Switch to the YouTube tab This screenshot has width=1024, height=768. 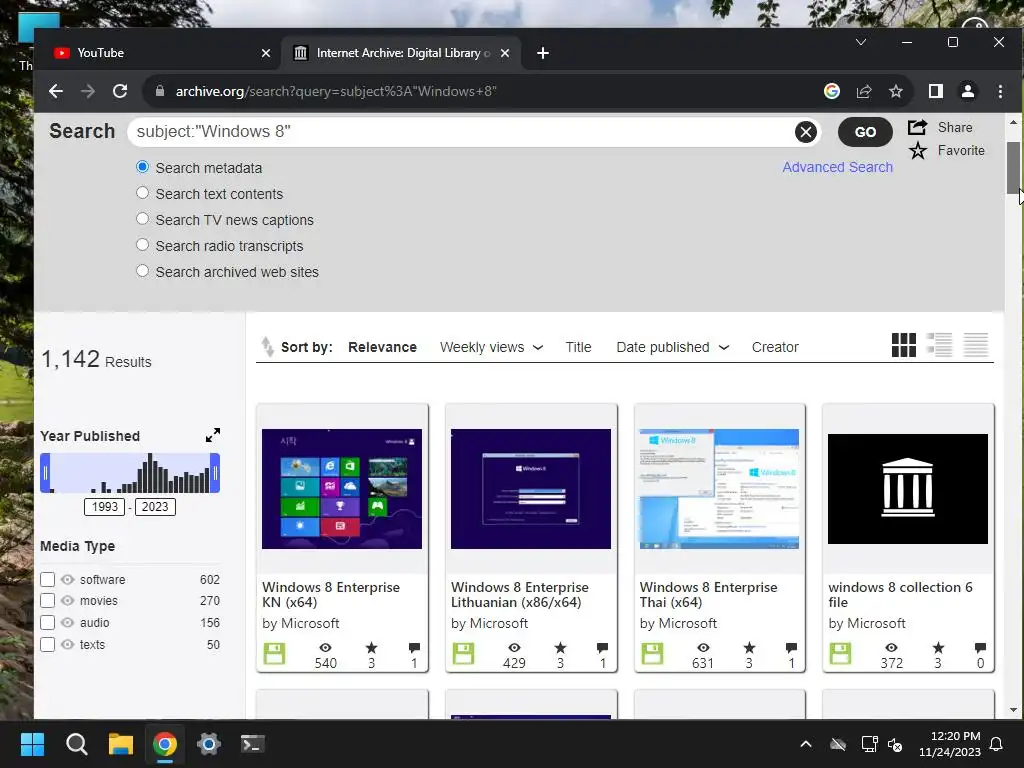[157, 53]
